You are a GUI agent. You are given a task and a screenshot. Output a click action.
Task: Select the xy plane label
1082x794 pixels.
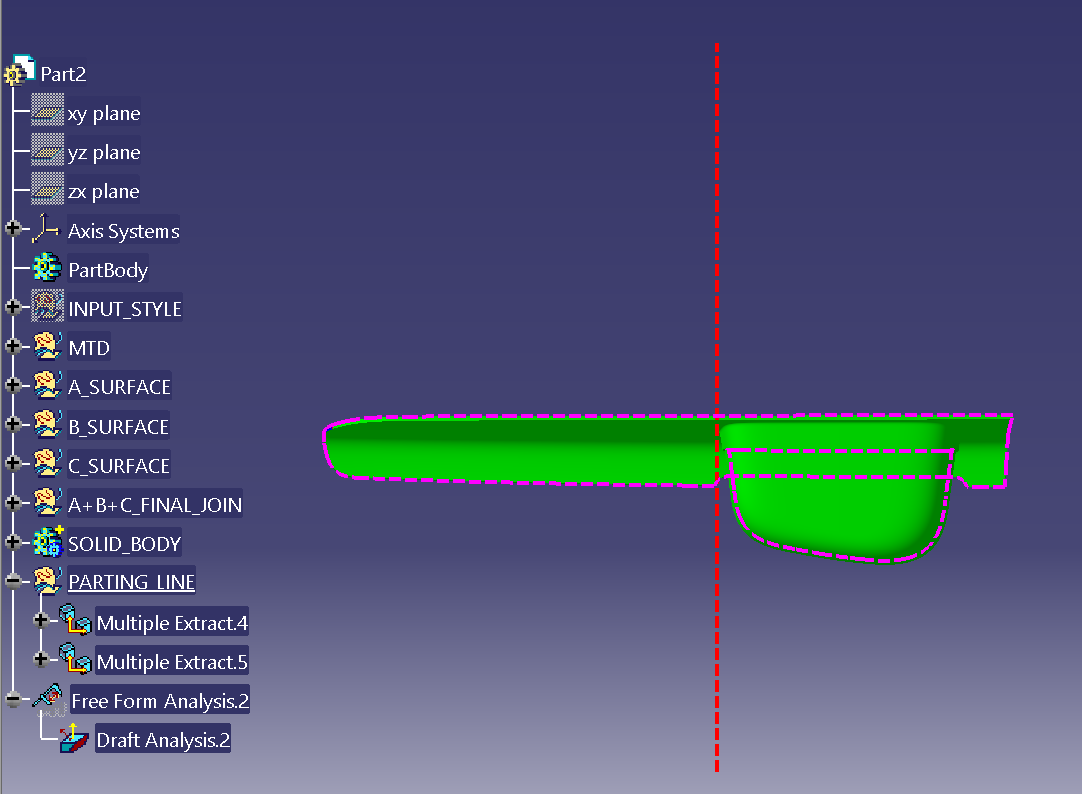pyautogui.click(x=104, y=113)
